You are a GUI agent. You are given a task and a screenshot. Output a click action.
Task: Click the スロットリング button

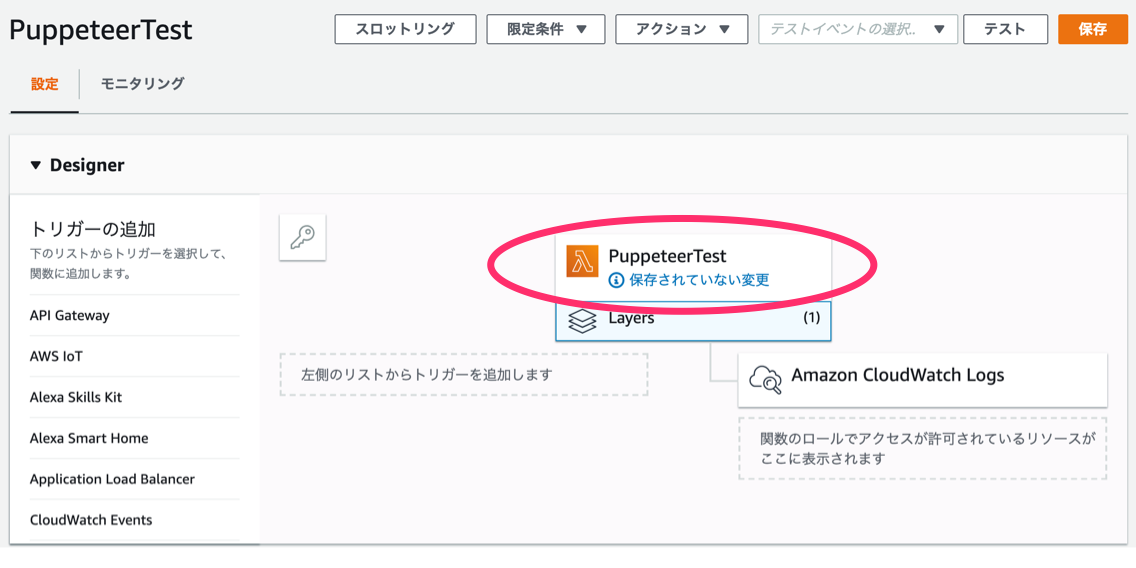(x=404, y=30)
